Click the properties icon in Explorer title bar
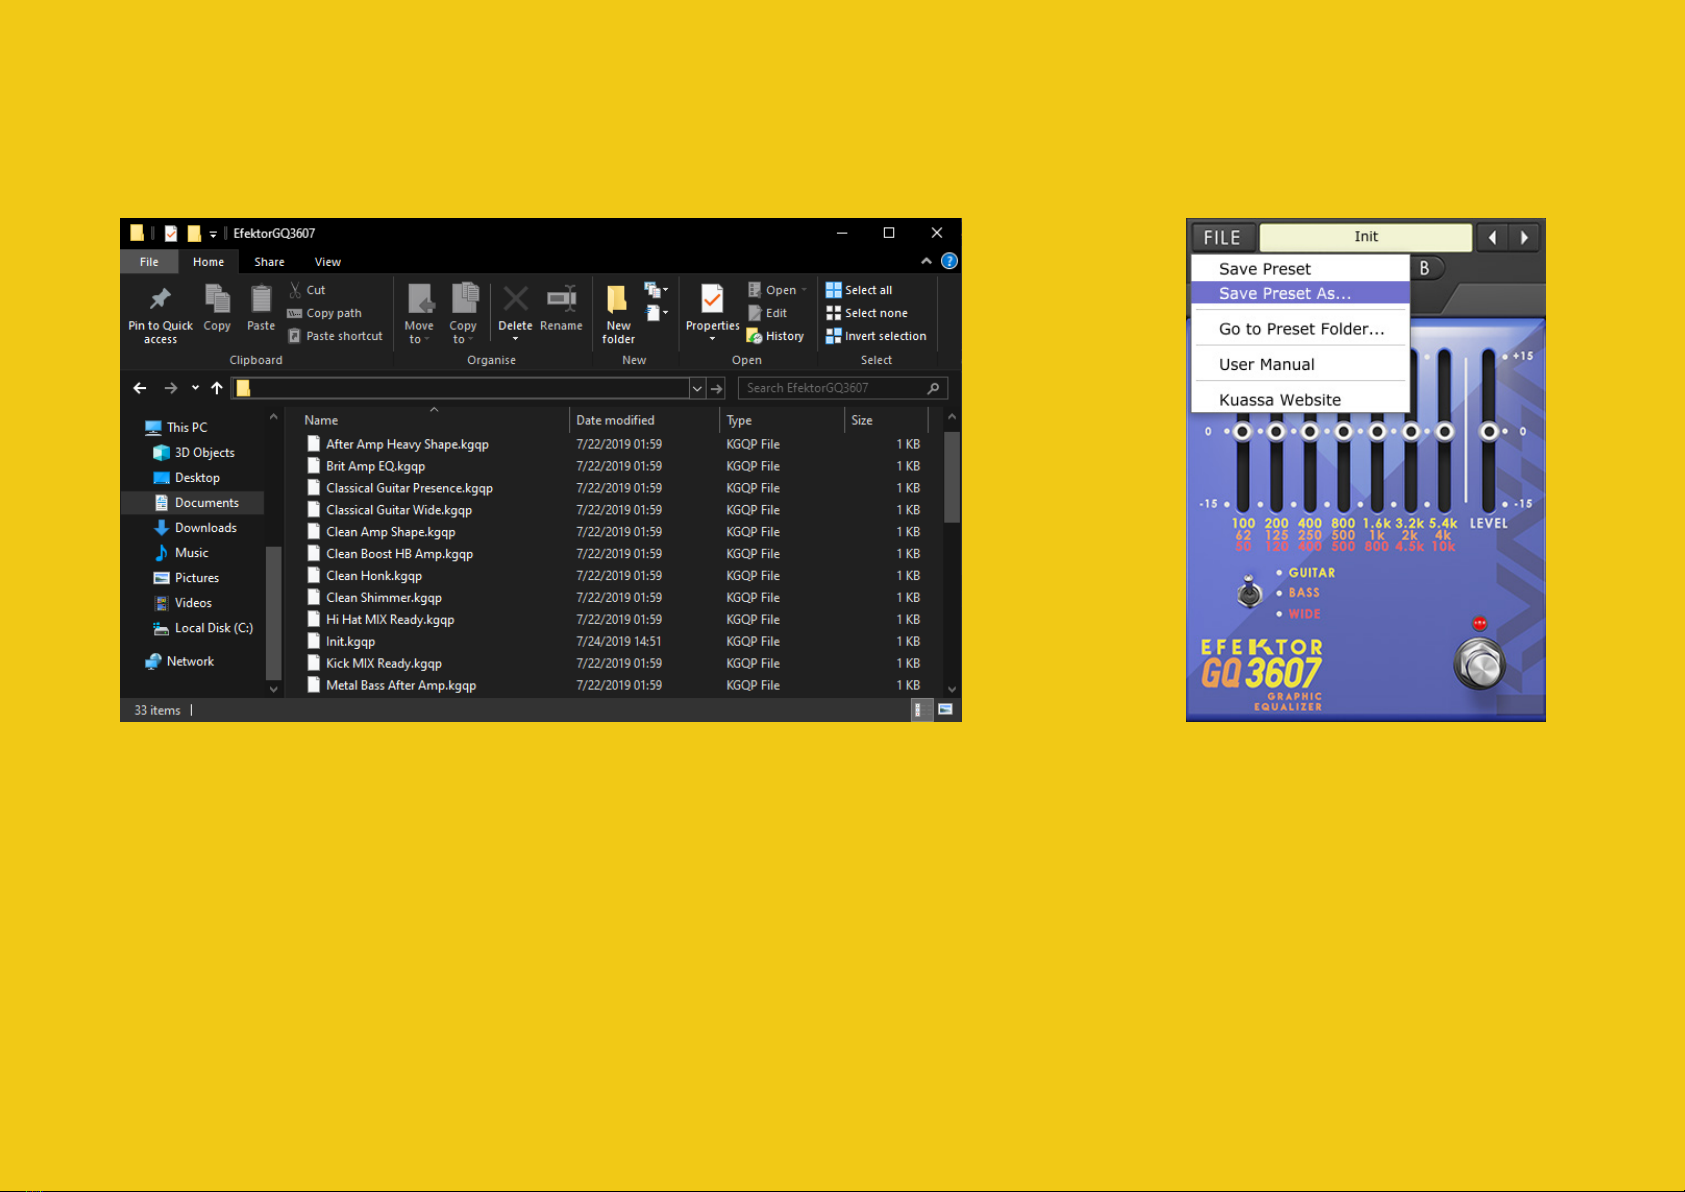This screenshot has width=1685, height=1192. coord(171,233)
